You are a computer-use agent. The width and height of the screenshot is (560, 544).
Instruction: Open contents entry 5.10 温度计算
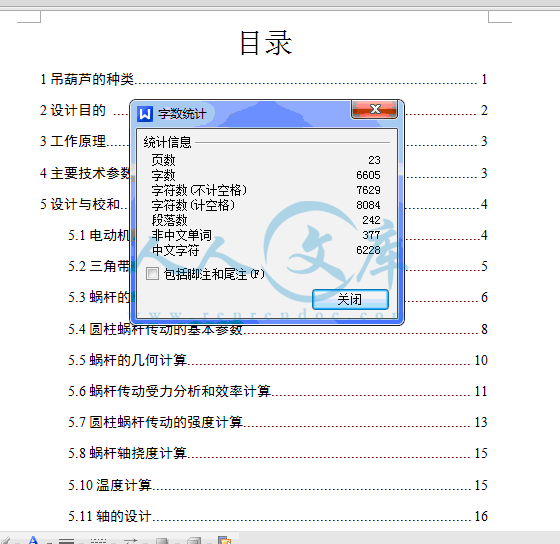tap(278, 485)
